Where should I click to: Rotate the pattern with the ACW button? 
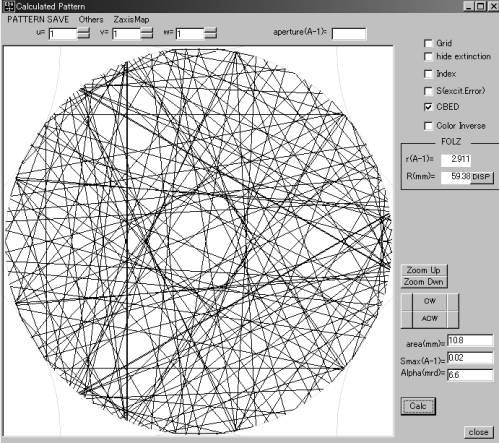coord(430,319)
